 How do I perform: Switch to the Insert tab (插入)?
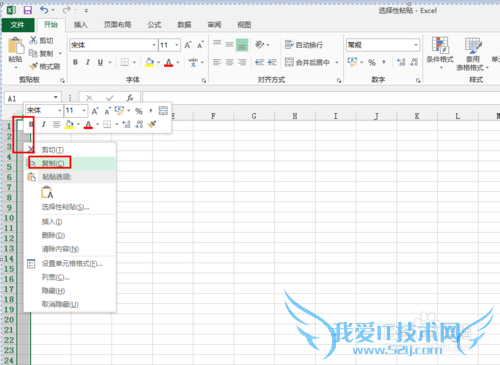point(80,25)
